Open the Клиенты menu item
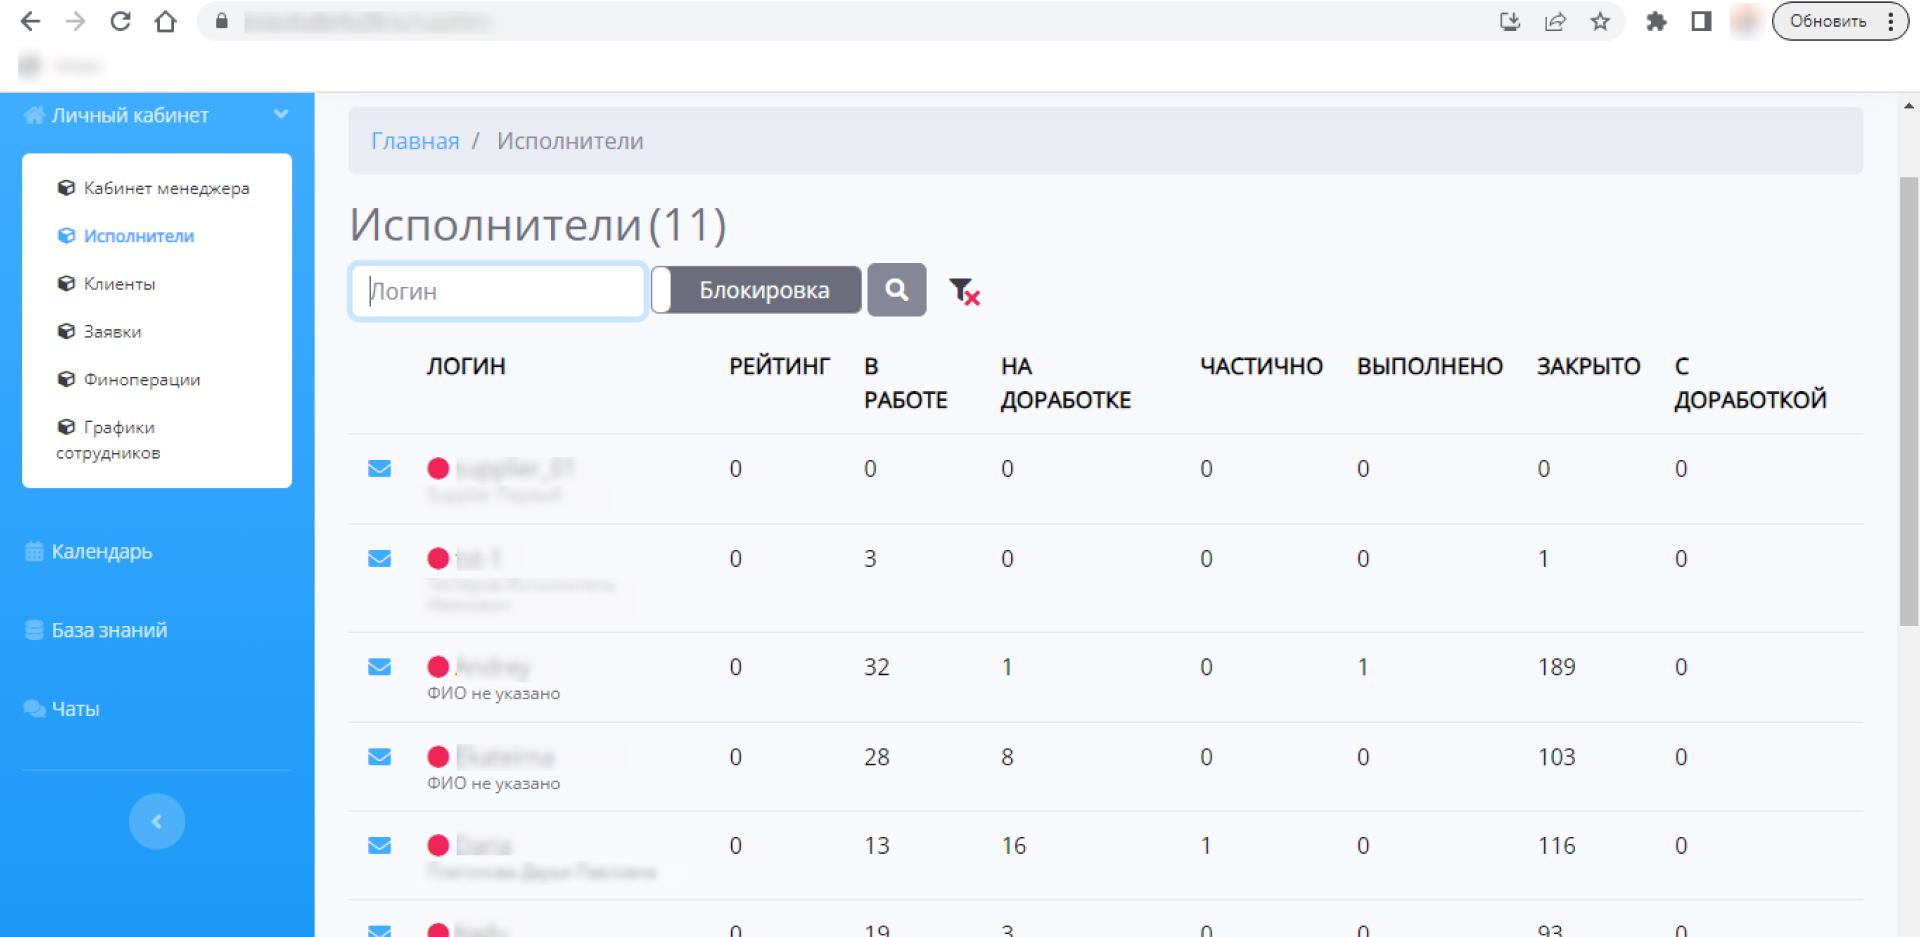 click(119, 284)
